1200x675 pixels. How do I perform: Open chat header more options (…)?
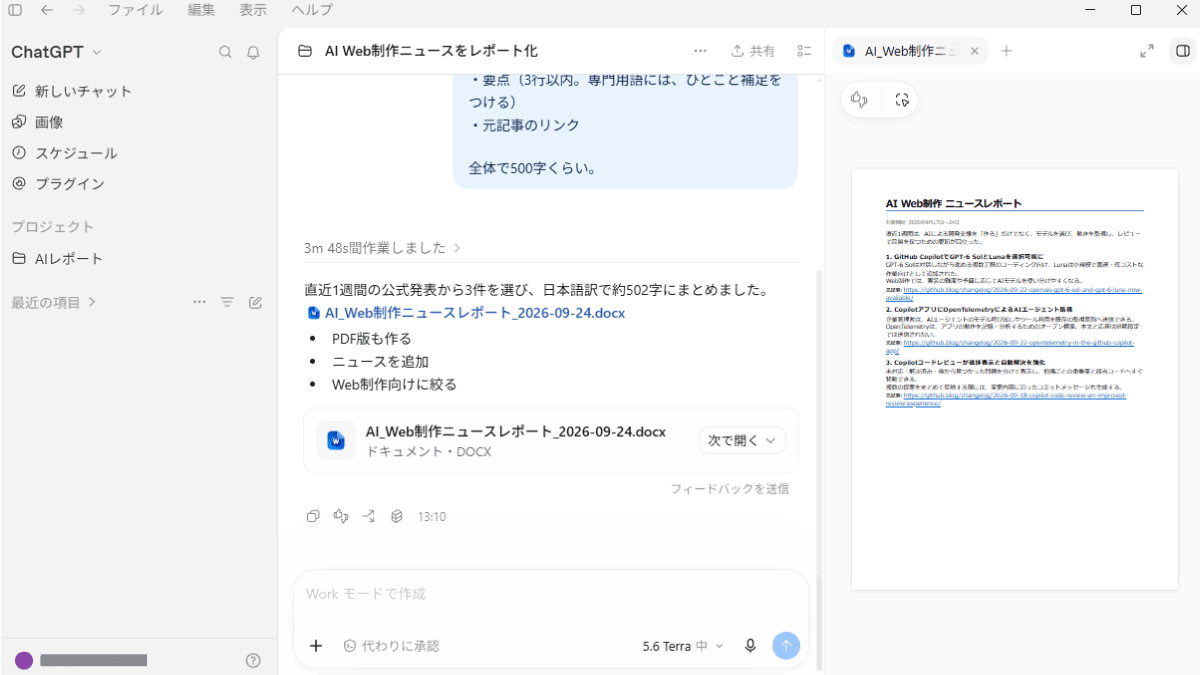[x=700, y=51]
